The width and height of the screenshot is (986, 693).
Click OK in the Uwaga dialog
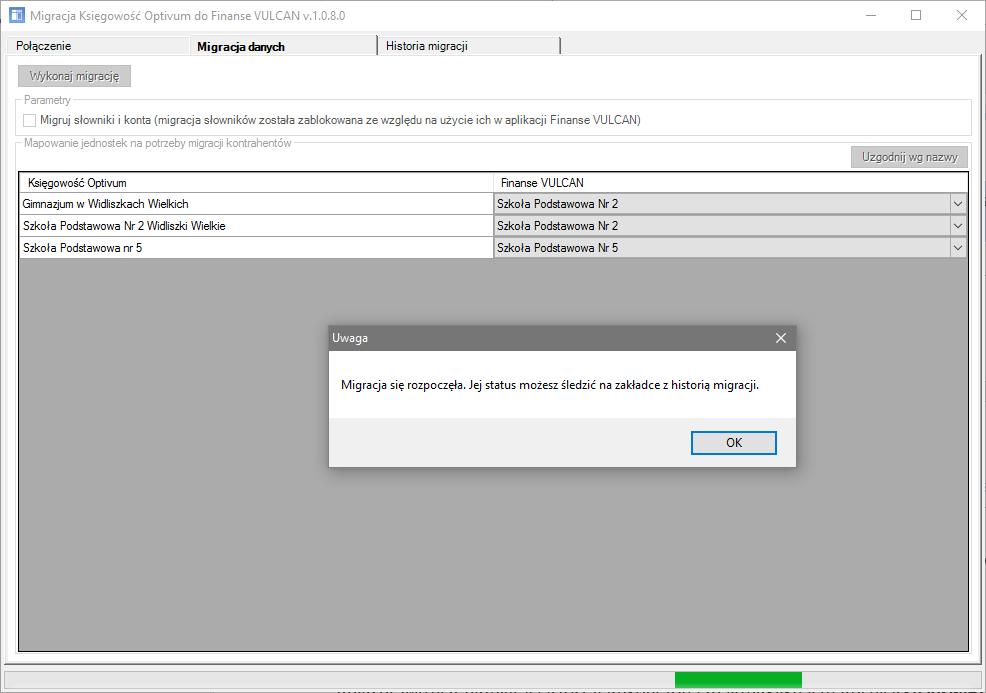[x=733, y=443]
